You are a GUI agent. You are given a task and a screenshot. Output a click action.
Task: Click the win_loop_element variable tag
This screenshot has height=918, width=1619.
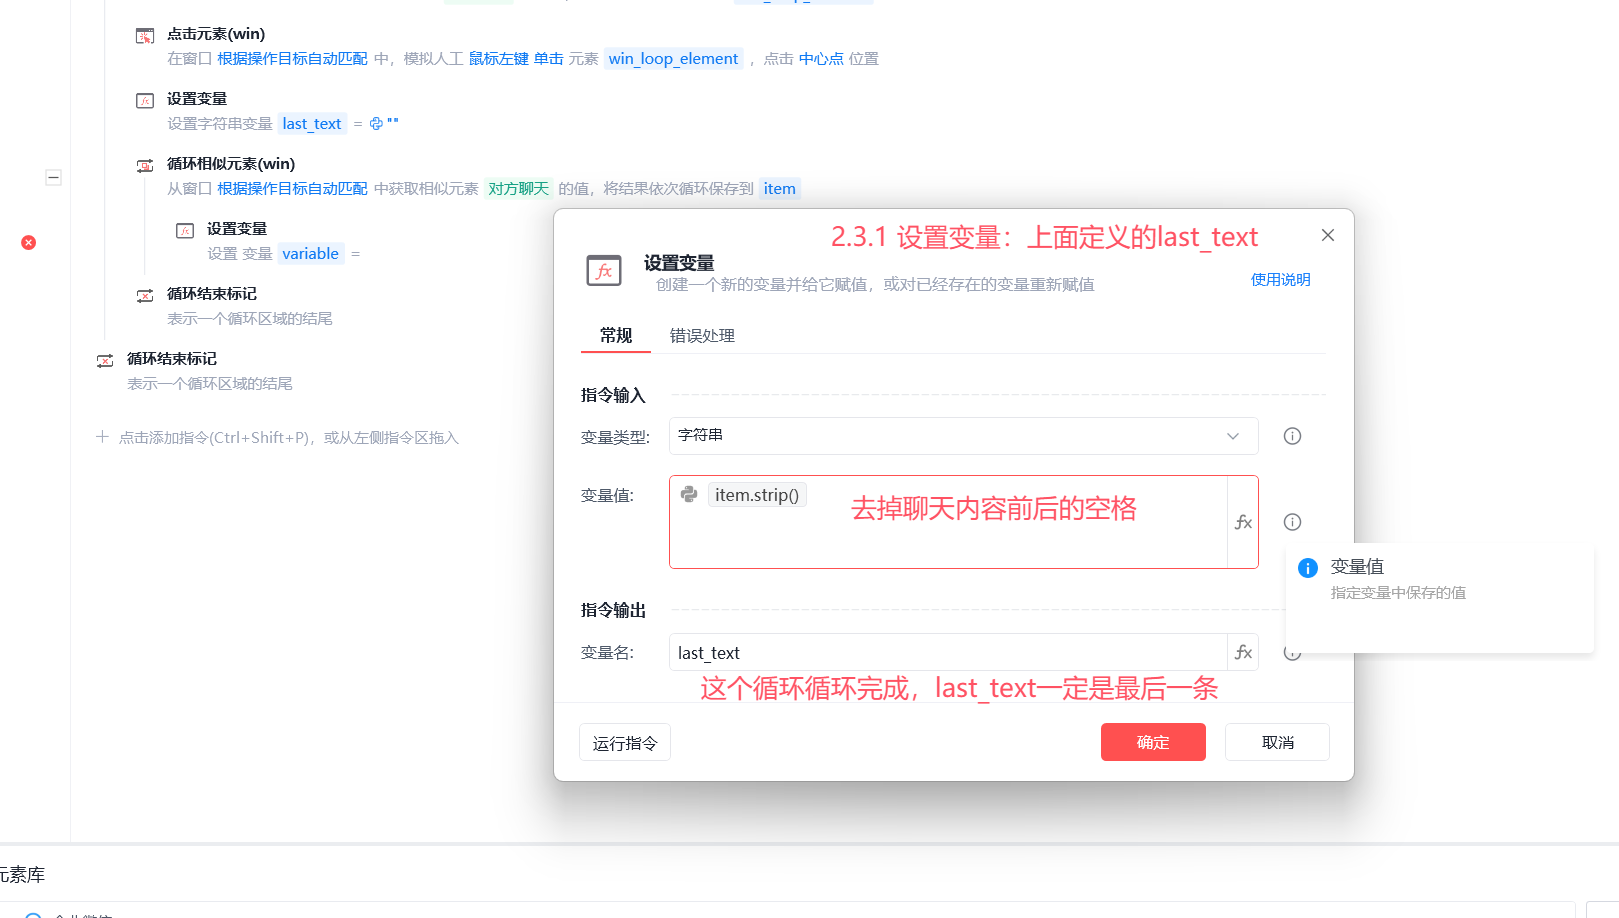[674, 59]
